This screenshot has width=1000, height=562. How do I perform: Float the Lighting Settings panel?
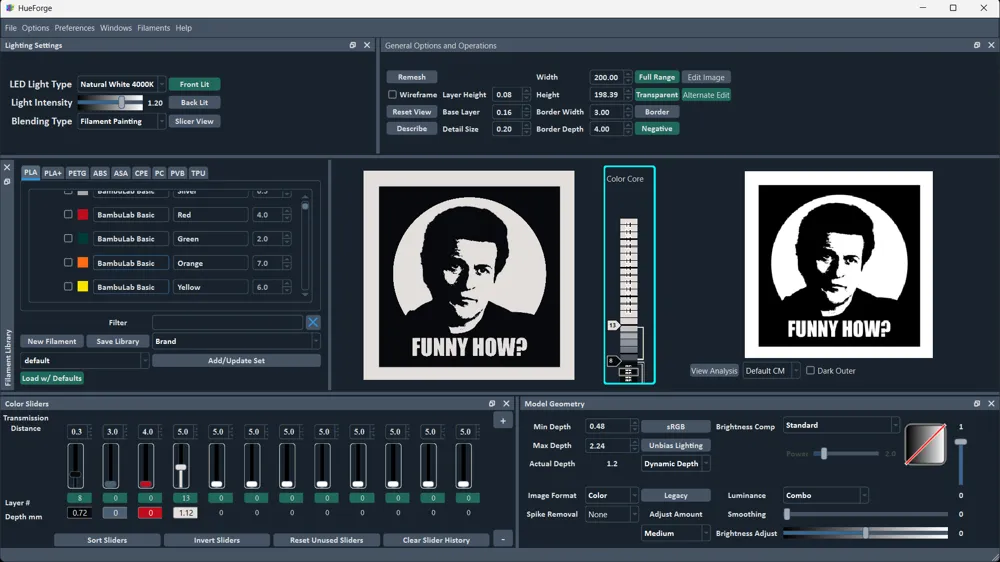click(353, 45)
